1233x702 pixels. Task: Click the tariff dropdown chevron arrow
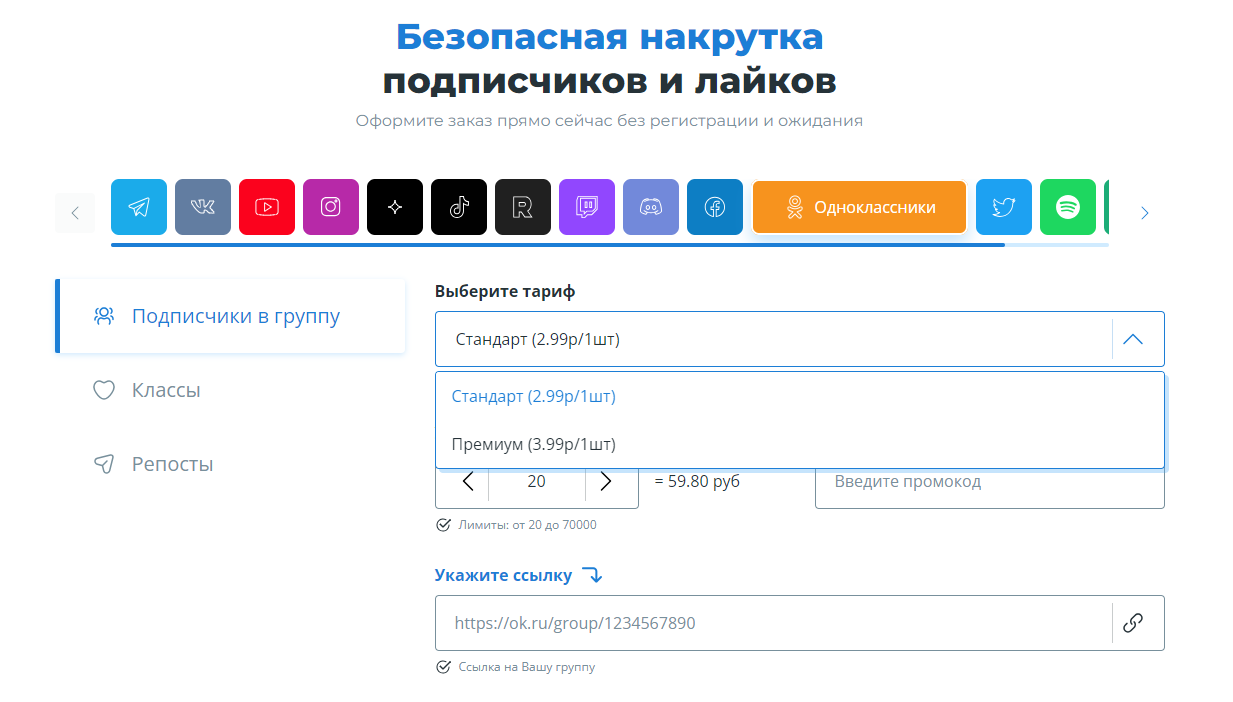[1133, 339]
